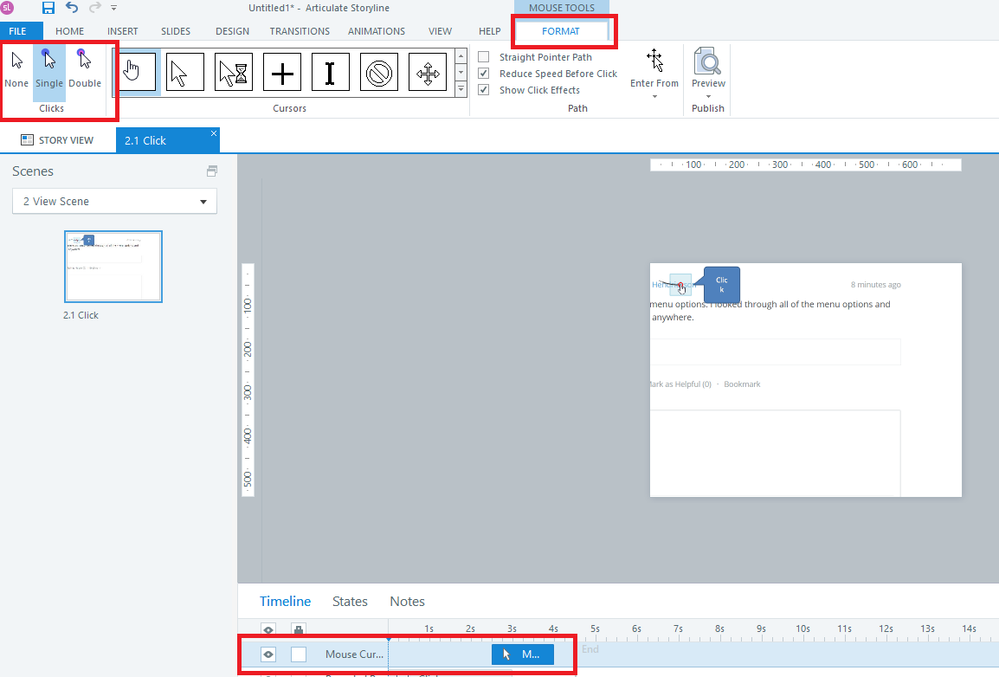Open the TRANSITIONS ribbon tab
Image resolution: width=999 pixels, height=677 pixels.
299,31
